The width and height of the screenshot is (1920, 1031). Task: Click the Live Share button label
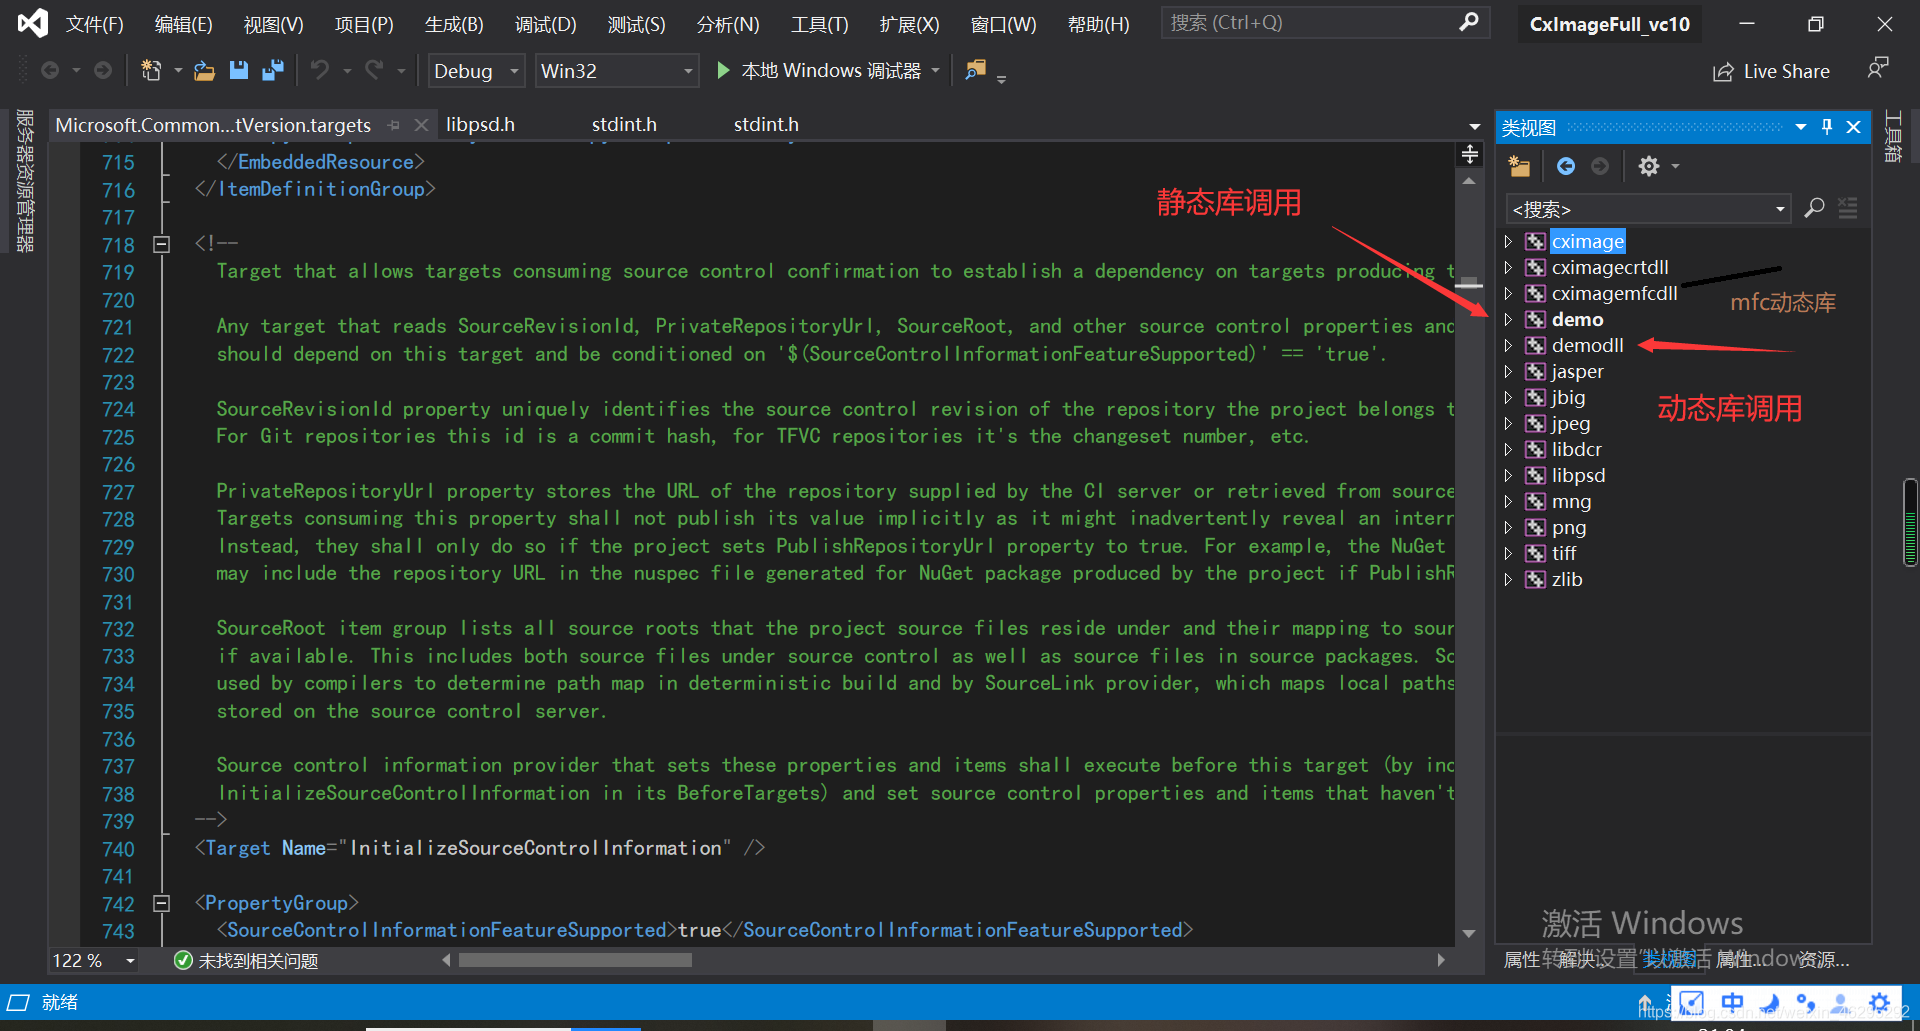[1786, 72]
